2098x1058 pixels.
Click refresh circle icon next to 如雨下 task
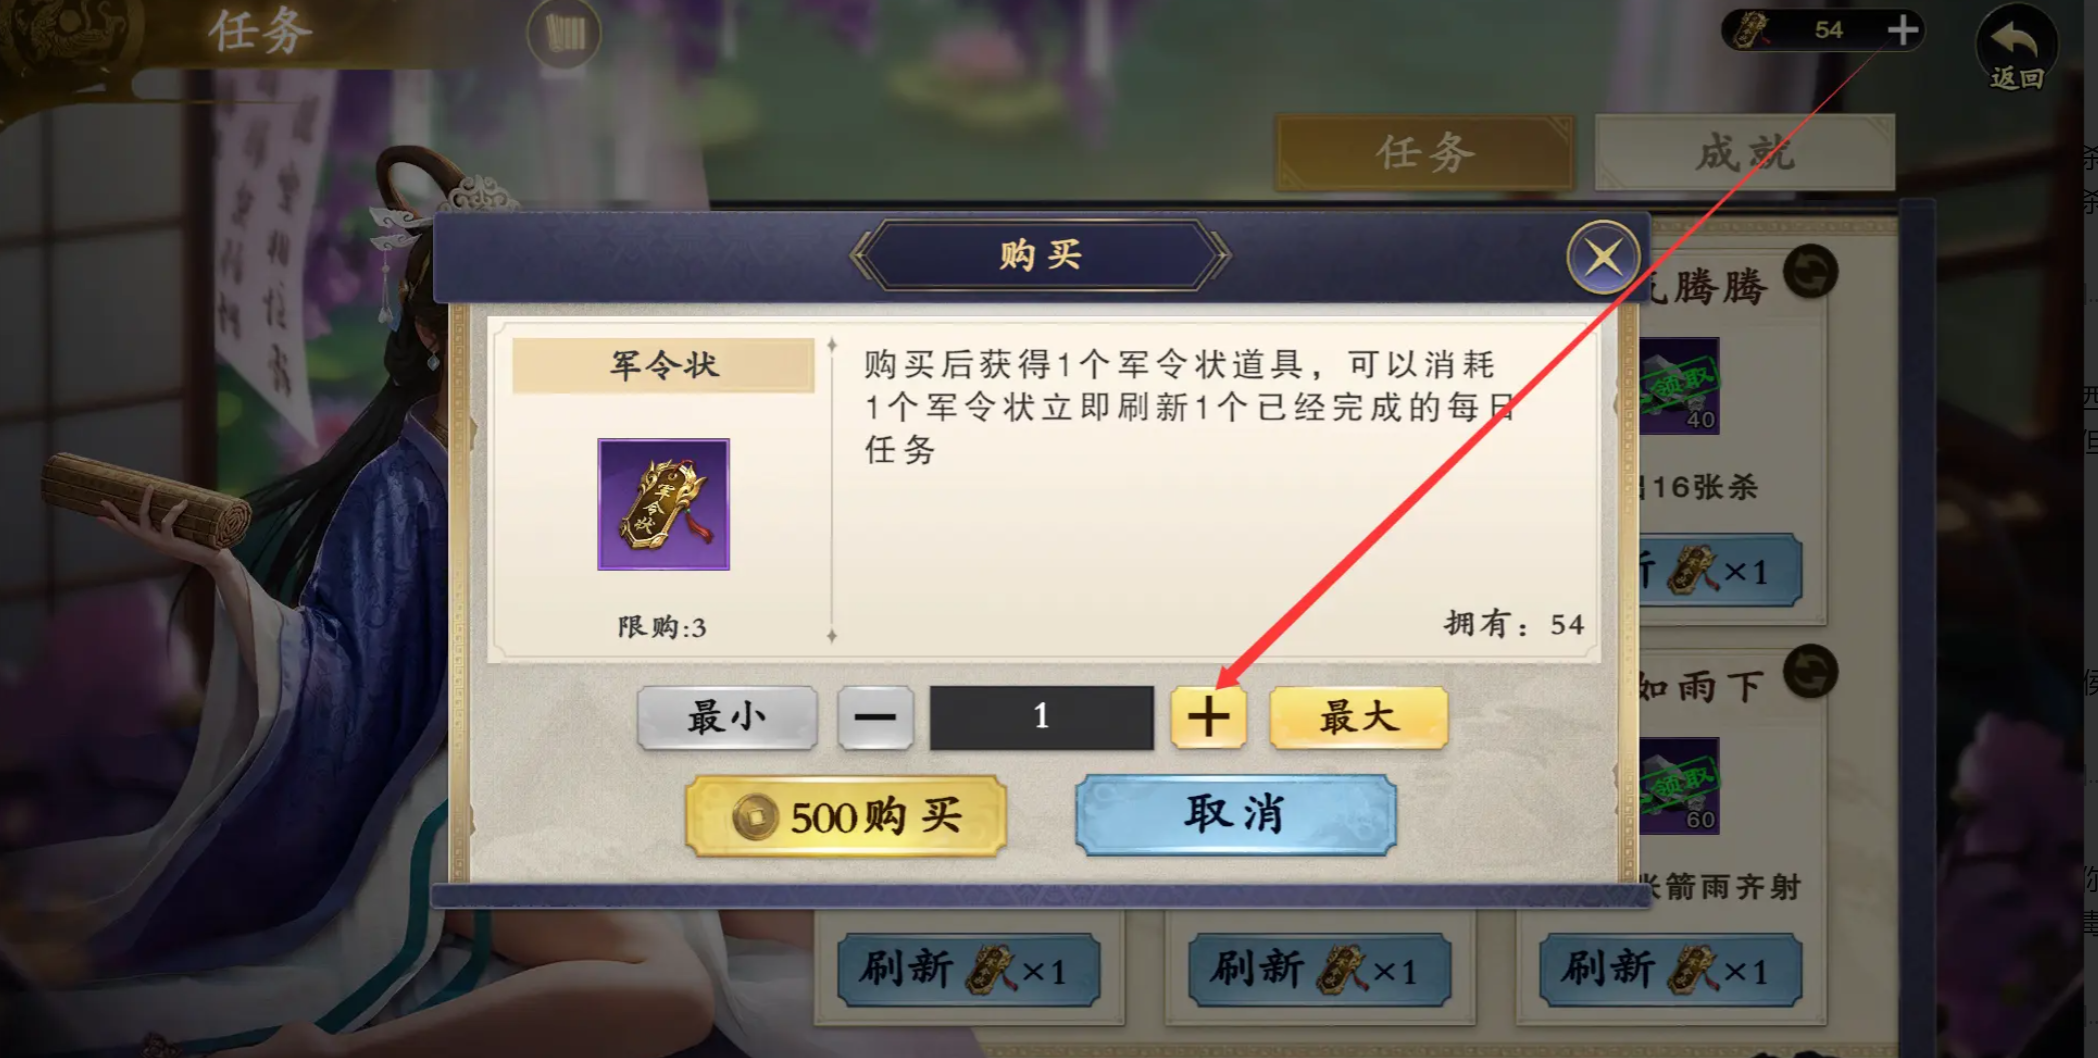pos(1810,672)
